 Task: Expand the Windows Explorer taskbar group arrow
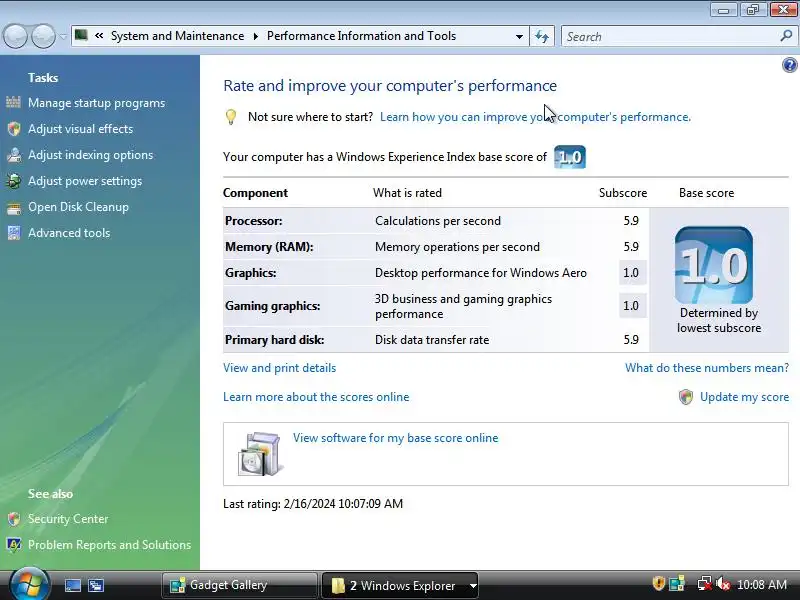click(x=473, y=586)
